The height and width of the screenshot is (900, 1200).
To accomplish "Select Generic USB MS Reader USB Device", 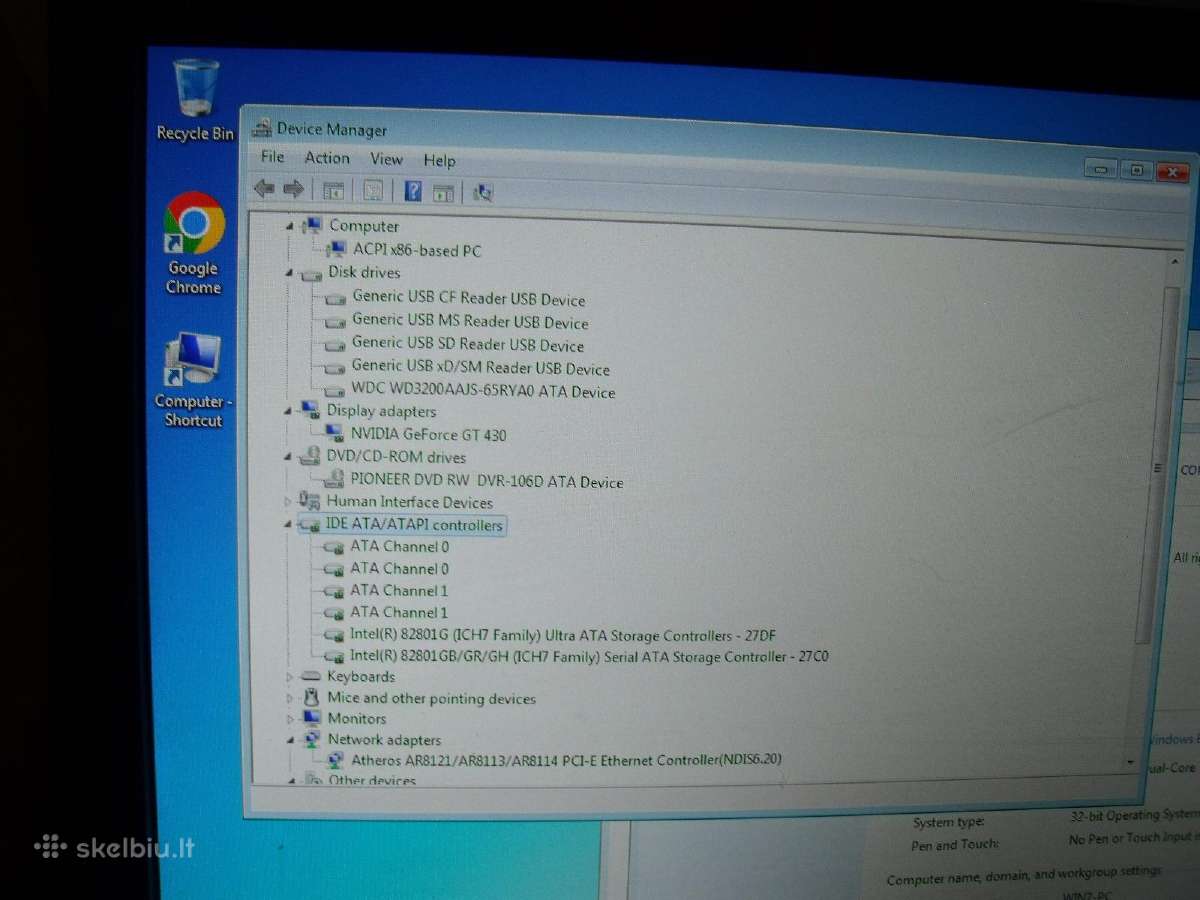I will pyautogui.click(x=470, y=322).
